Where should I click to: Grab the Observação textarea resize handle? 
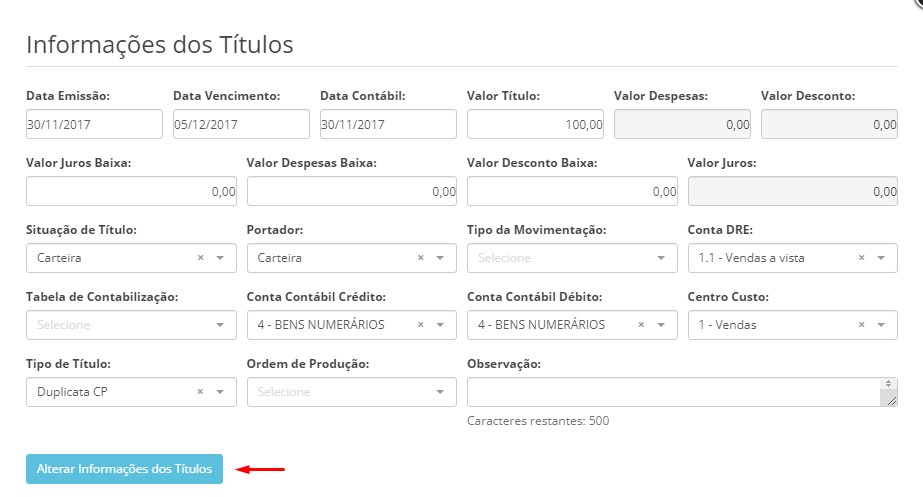point(891,401)
